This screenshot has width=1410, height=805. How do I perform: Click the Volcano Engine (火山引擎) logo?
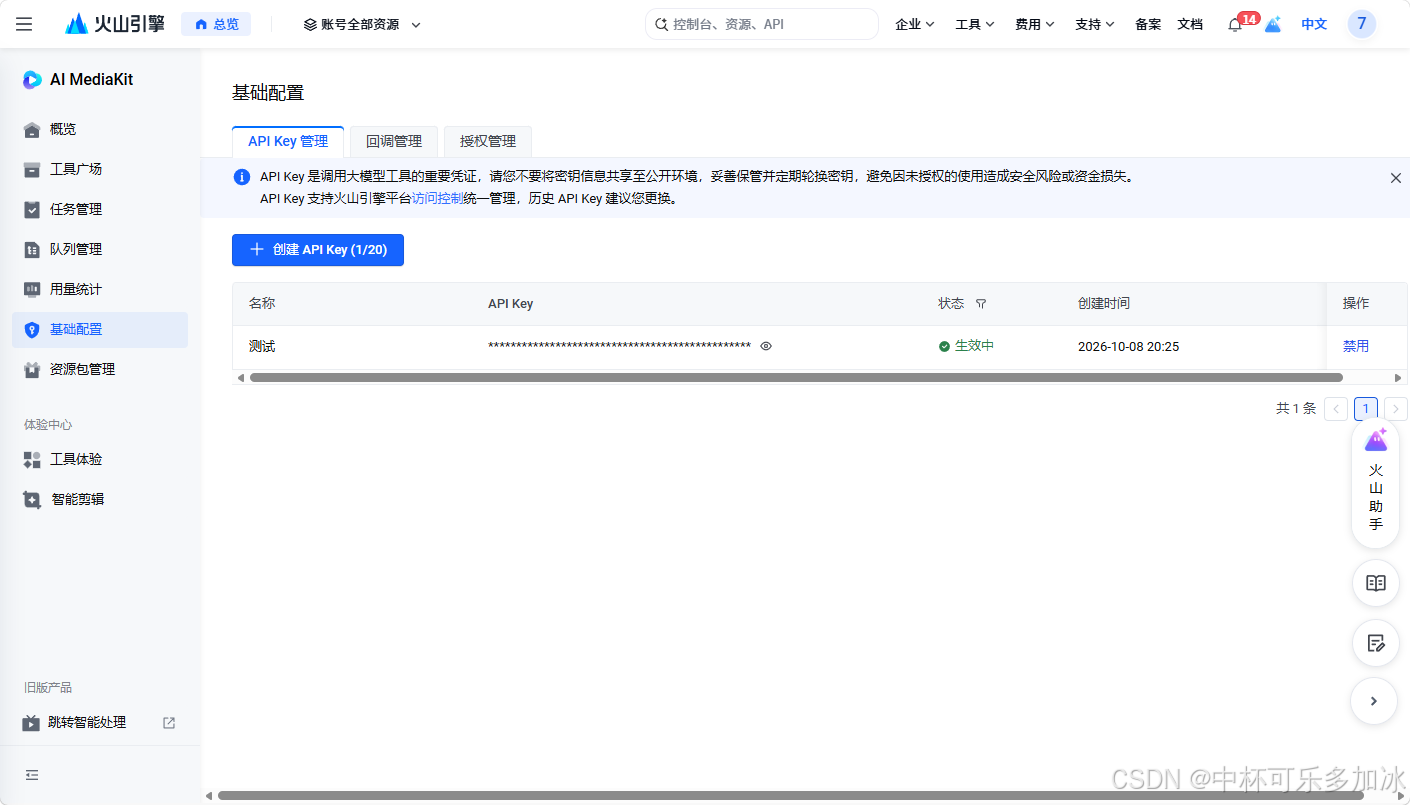(x=115, y=24)
